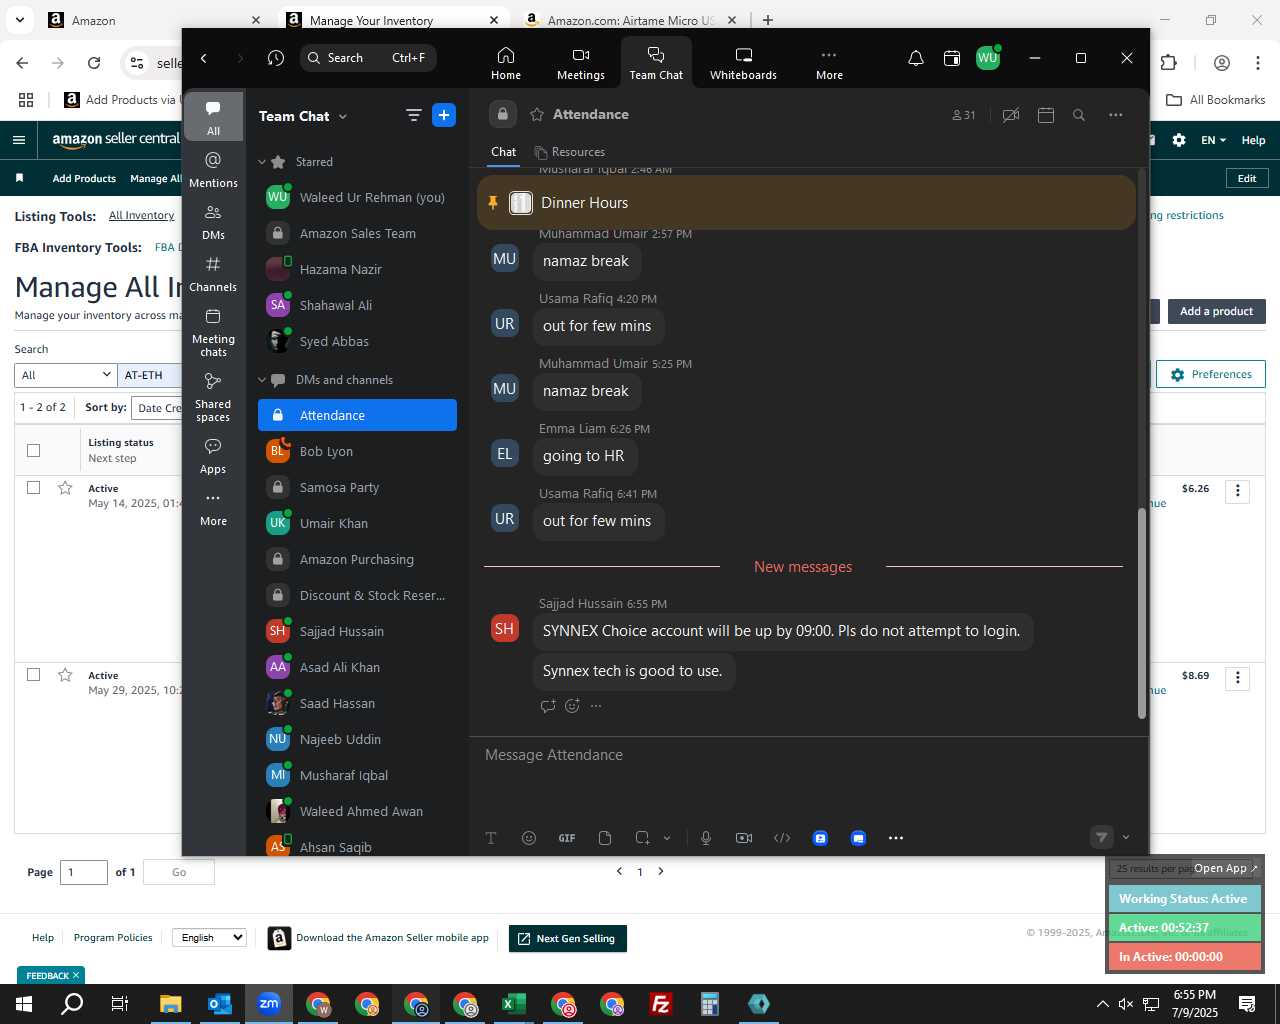Star the May 29 Active listing
This screenshot has height=1024, width=1280.
(65, 675)
